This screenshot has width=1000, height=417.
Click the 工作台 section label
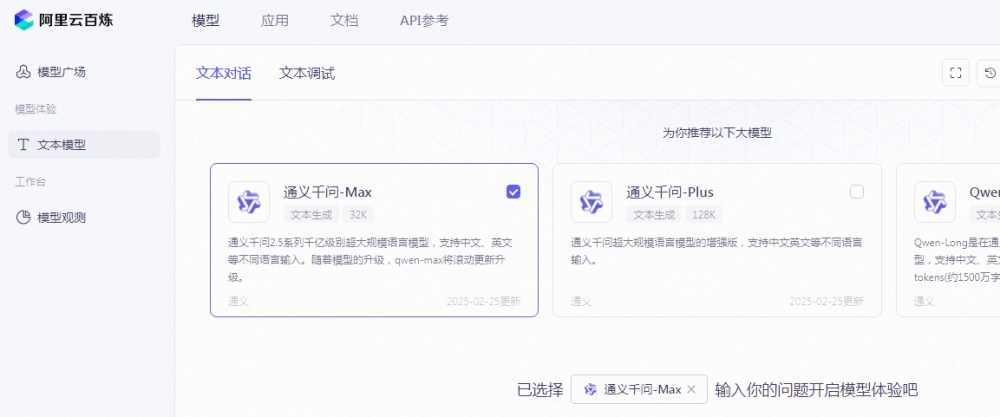point(31,182)
